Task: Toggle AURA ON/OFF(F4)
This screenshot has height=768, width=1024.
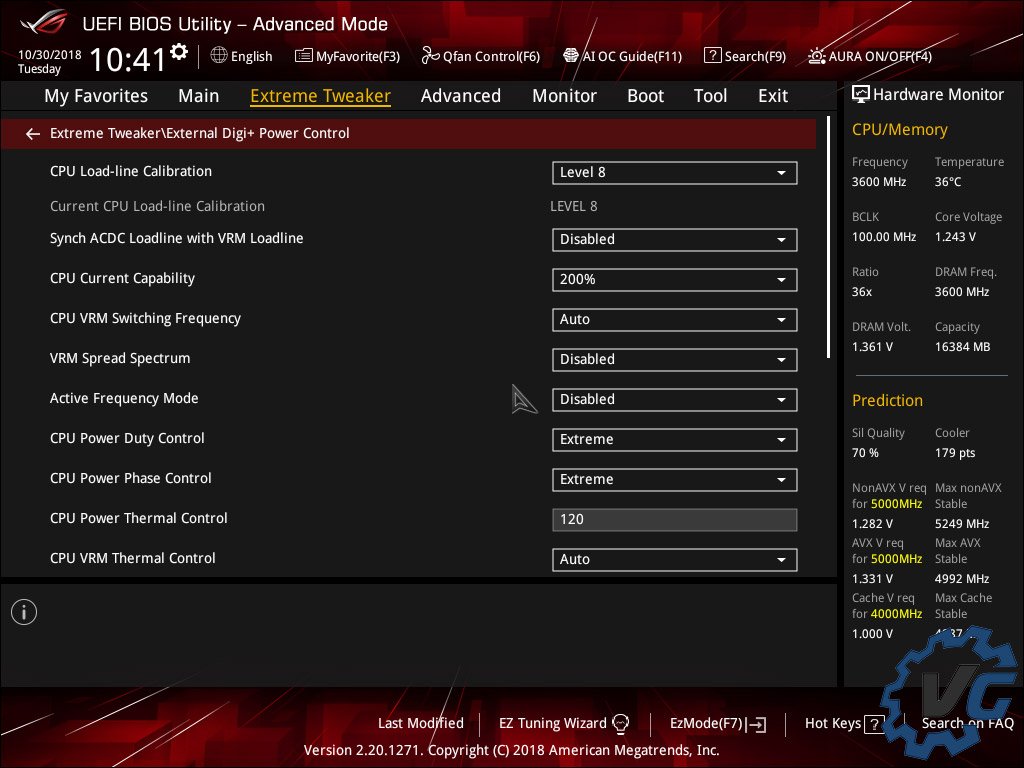Action: point(870,56)
